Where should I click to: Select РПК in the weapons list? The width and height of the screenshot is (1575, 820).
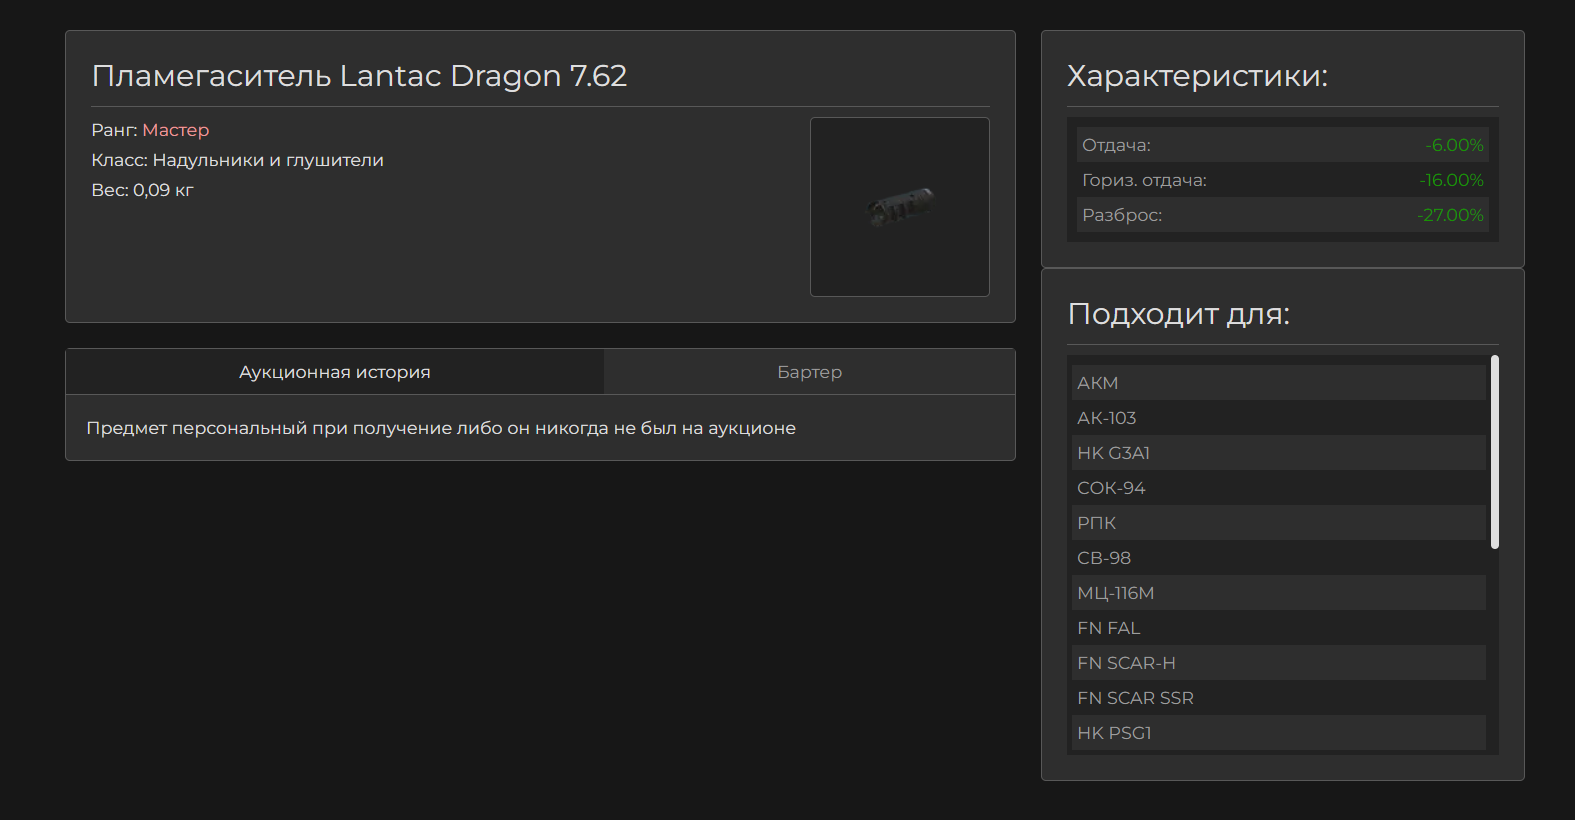1279,523
